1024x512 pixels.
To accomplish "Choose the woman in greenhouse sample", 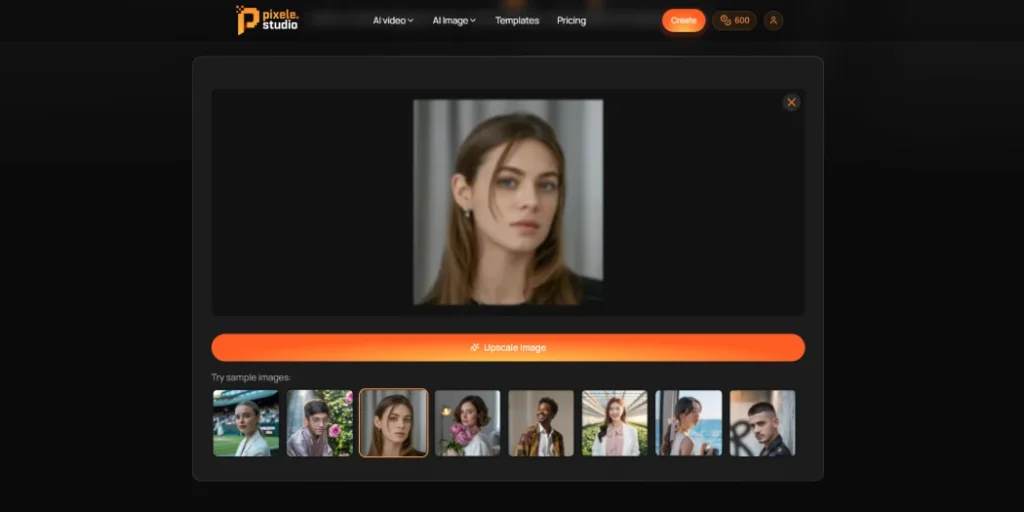I will tap(615, 423).
